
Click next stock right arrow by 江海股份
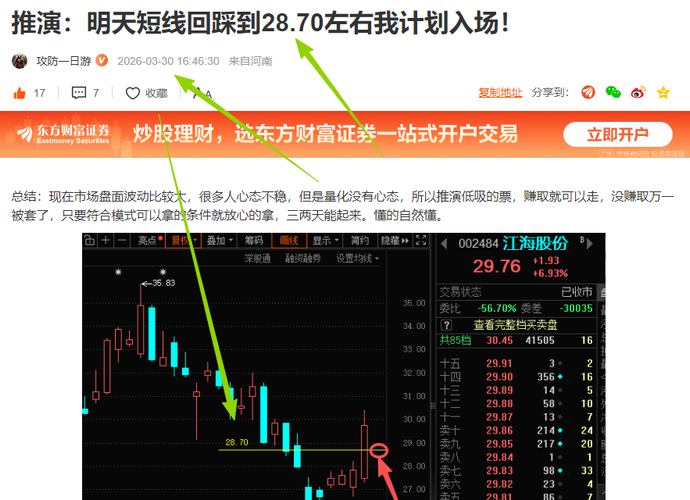pyautogui.click(x=590, y=244)
